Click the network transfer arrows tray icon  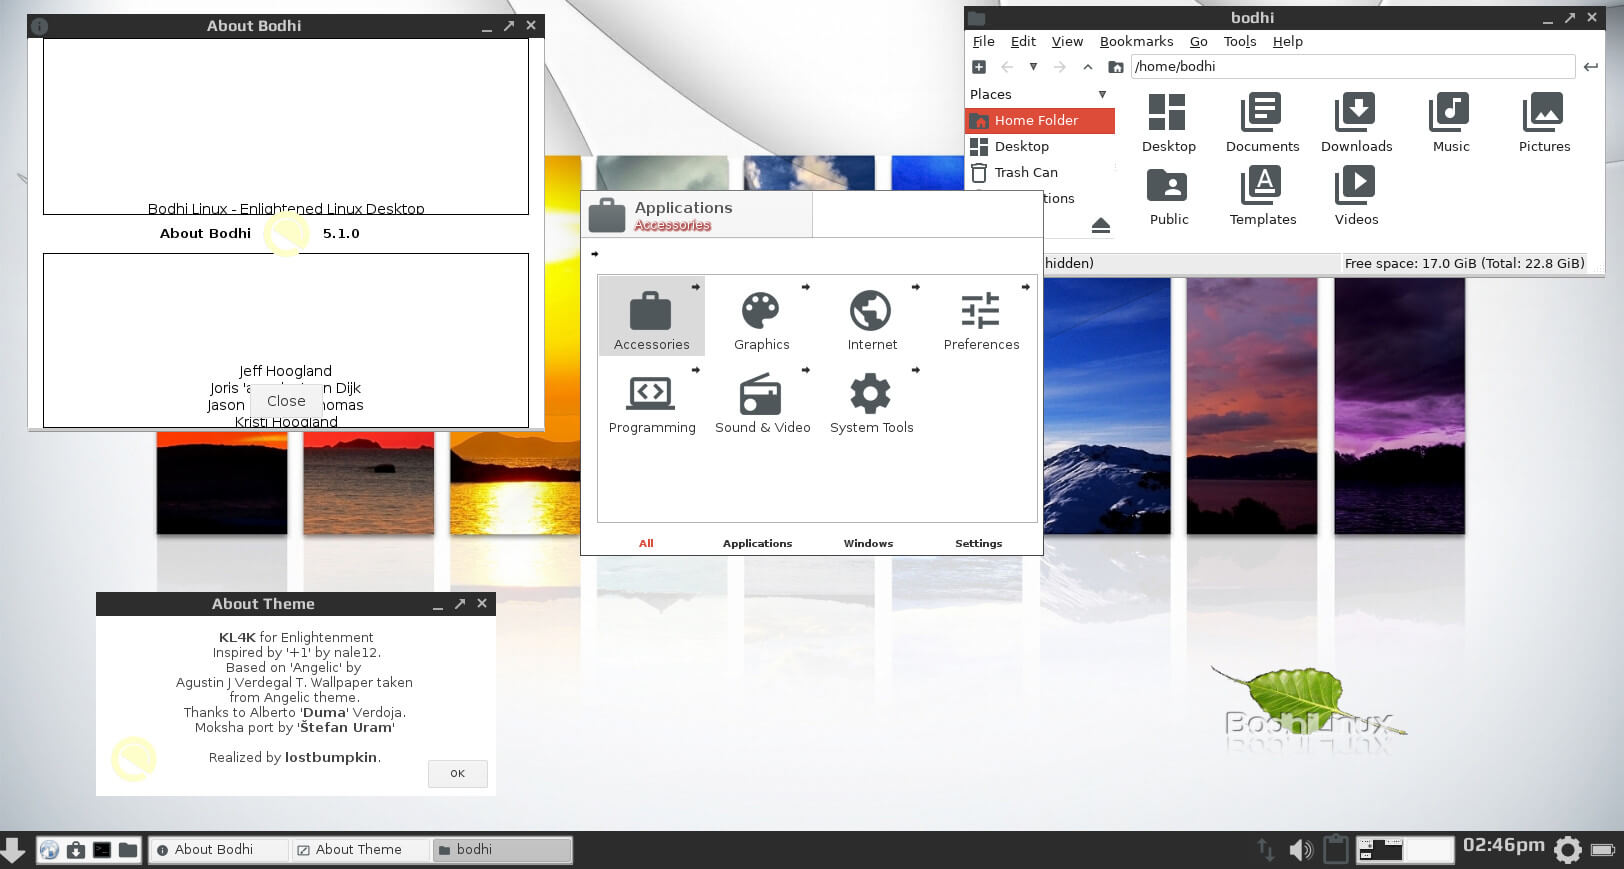click(1266, 850)
